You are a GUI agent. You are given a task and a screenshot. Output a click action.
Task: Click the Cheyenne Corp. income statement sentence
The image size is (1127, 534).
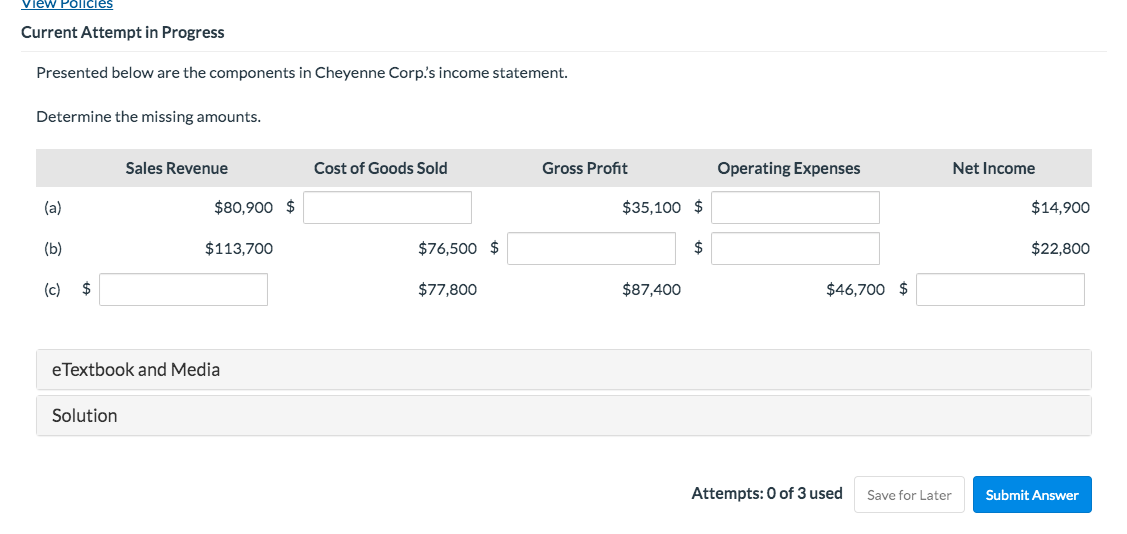(302, 73)
